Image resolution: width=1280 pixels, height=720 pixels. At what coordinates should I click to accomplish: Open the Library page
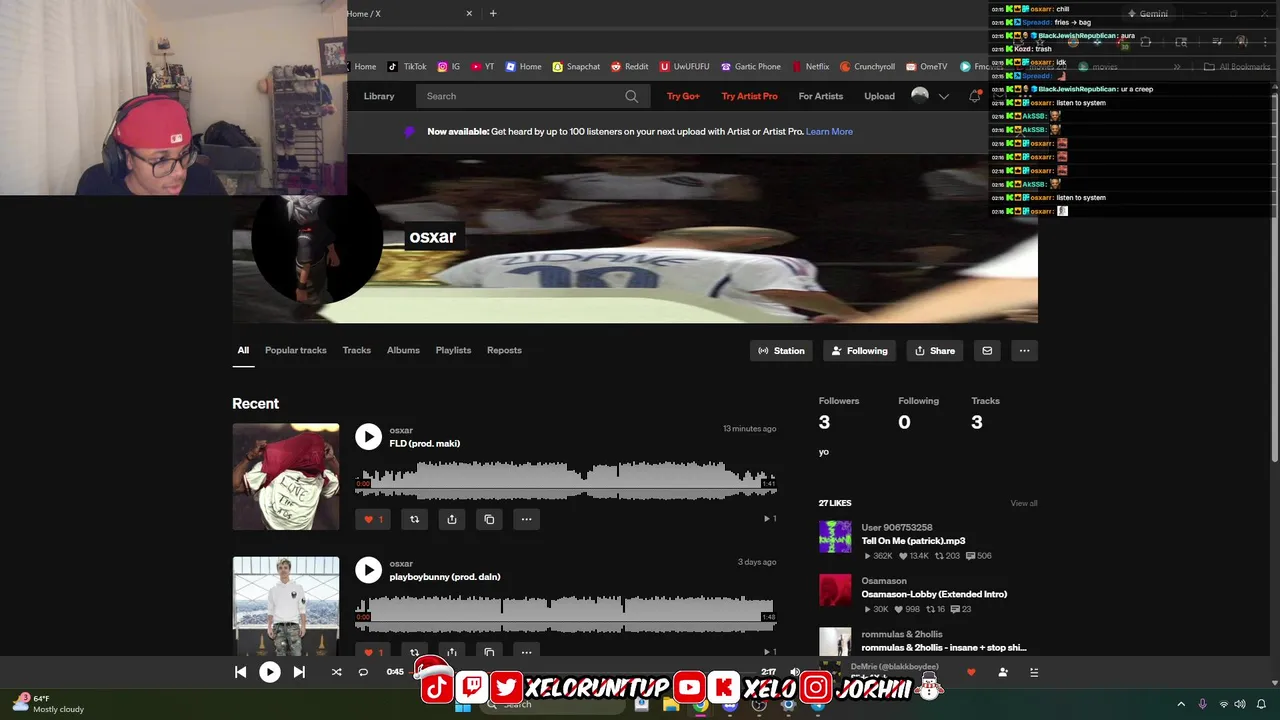pyautogui.click(x=379, y=96)
